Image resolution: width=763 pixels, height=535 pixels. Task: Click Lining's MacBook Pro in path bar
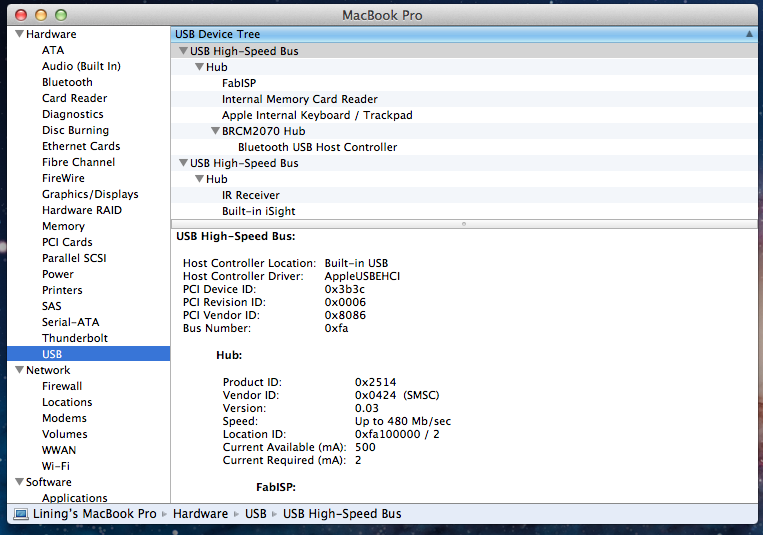click(97, 514)
